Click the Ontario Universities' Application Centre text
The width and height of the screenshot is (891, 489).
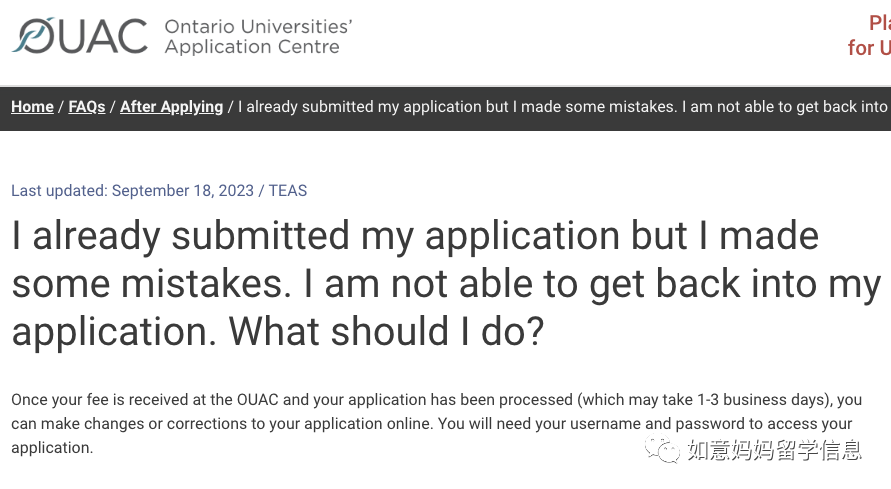click(259, 36)
